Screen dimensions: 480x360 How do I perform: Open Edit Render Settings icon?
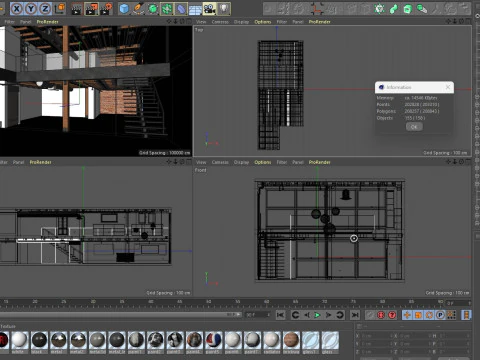(x=106, y=9)
